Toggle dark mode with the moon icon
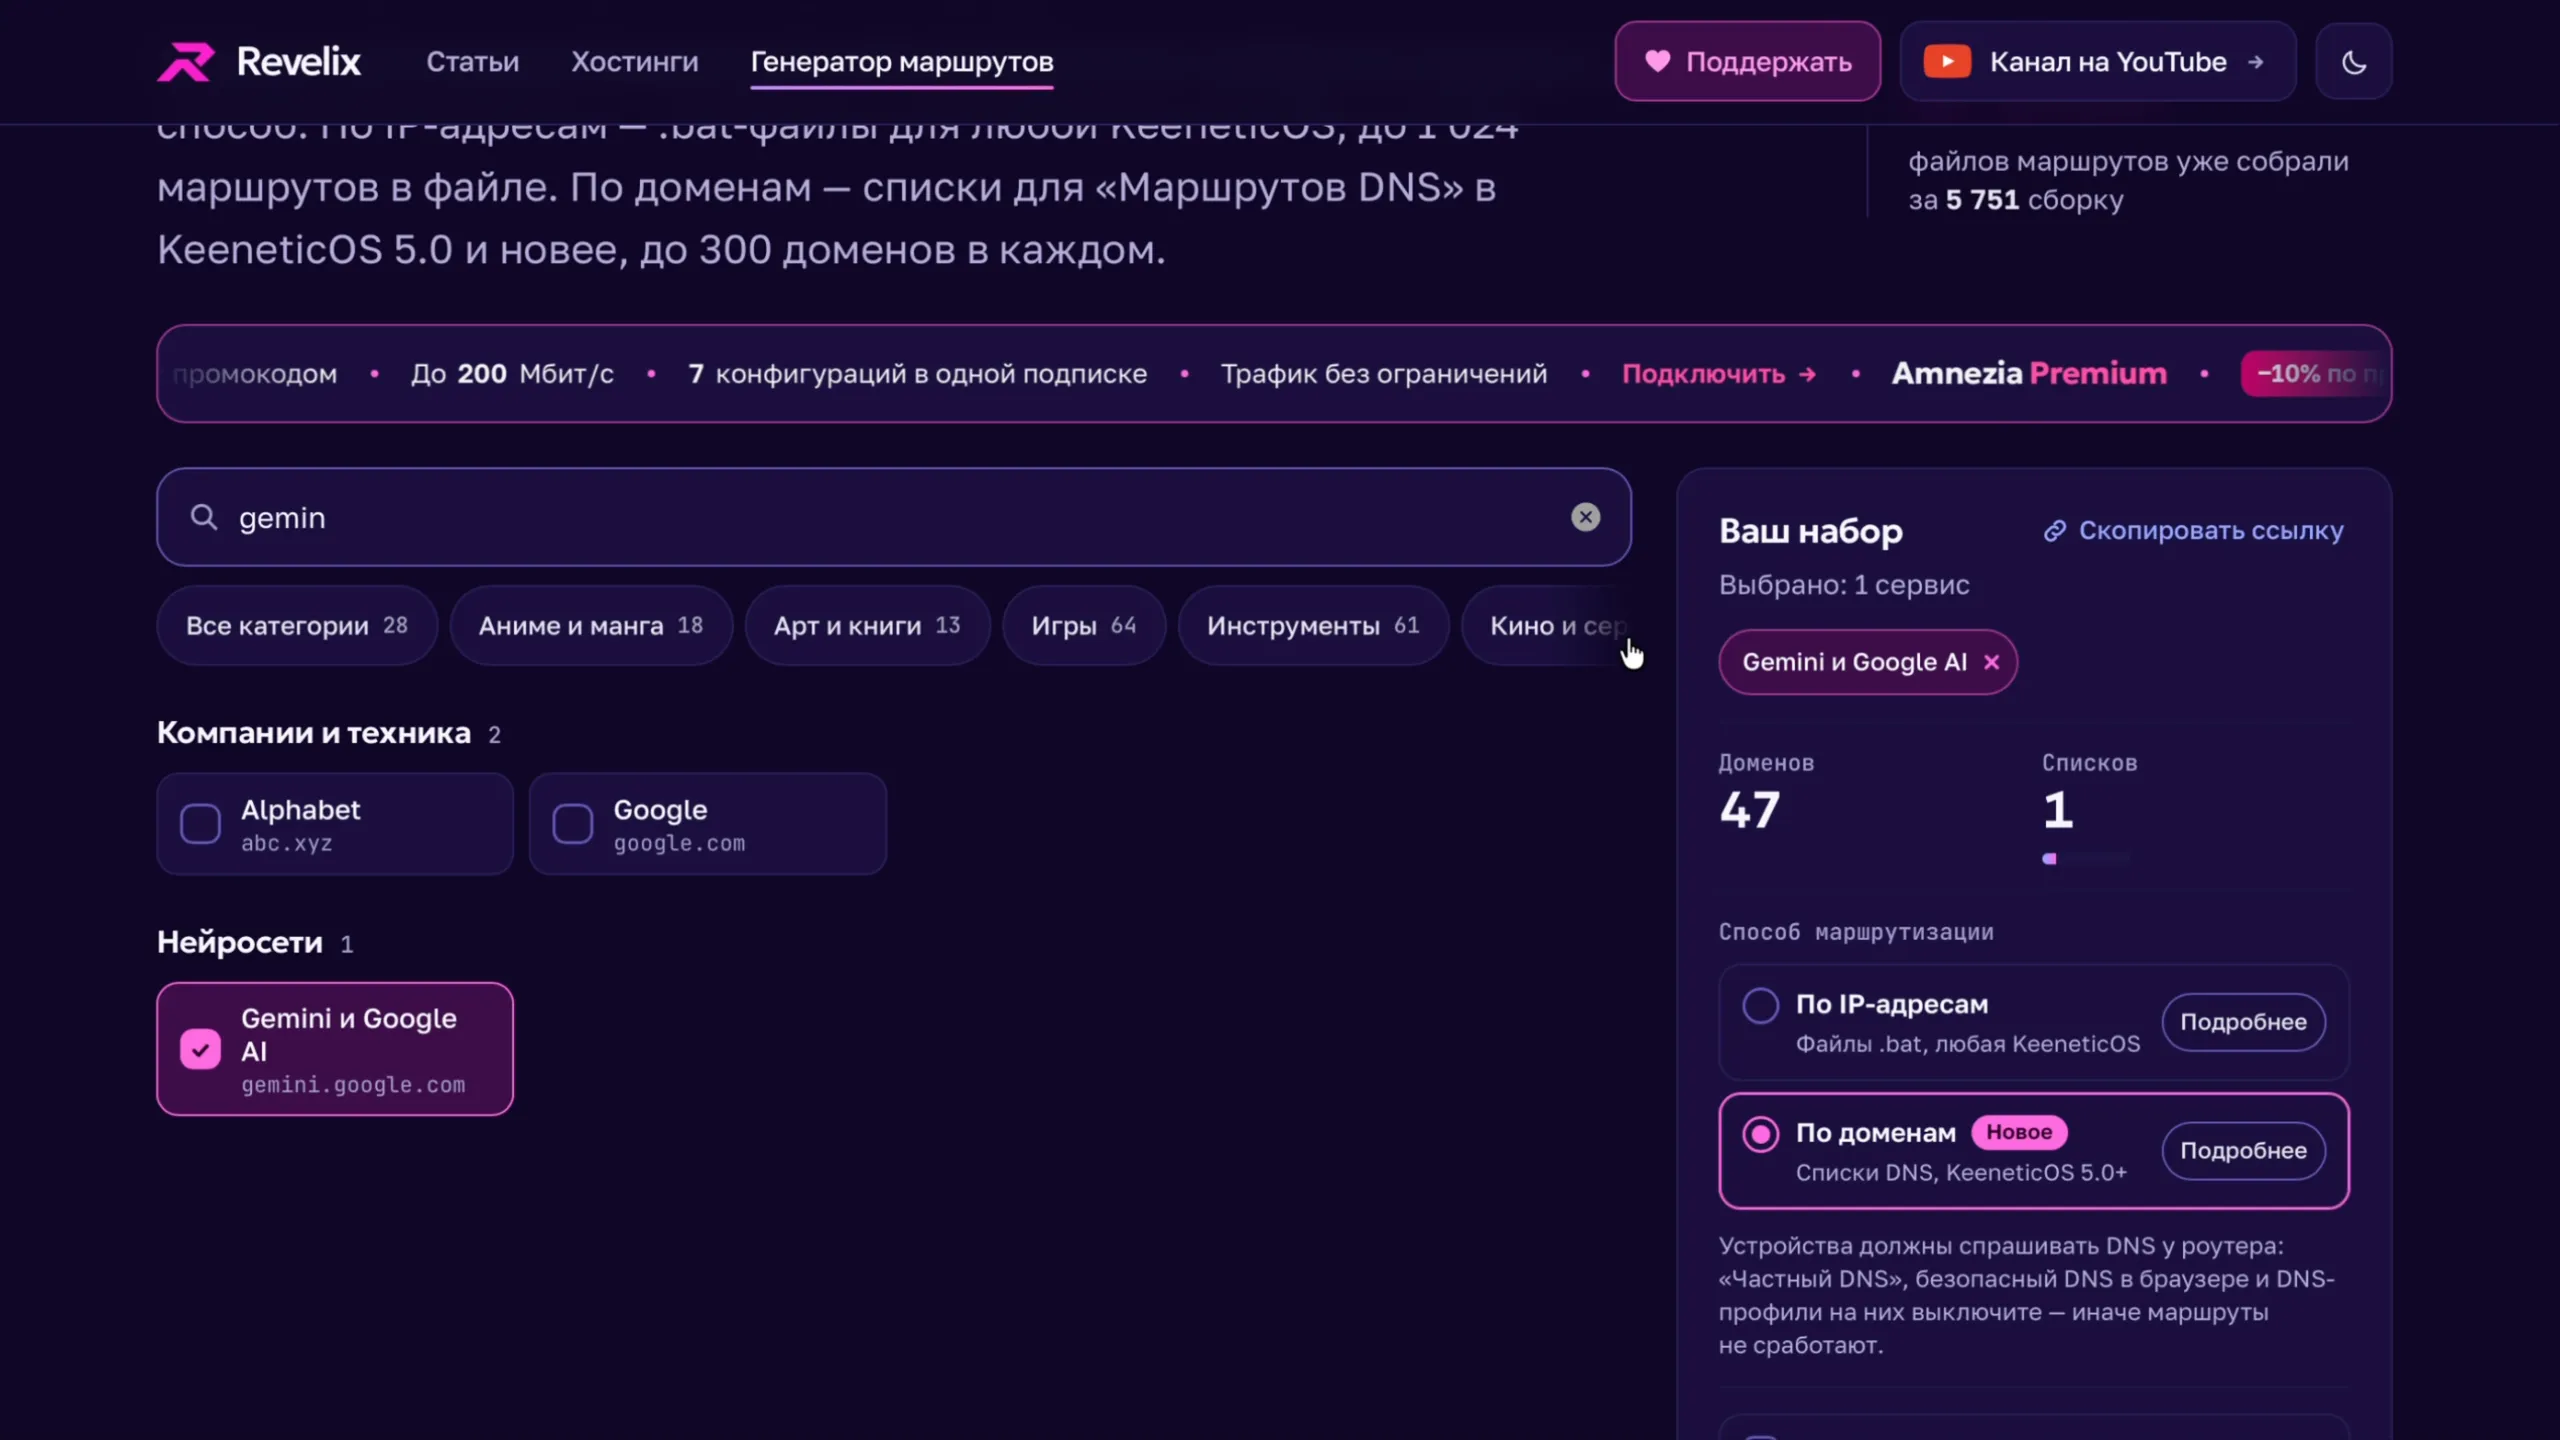The height and width of the screenshot is (1440, 2560). (x=2354, y=62)
